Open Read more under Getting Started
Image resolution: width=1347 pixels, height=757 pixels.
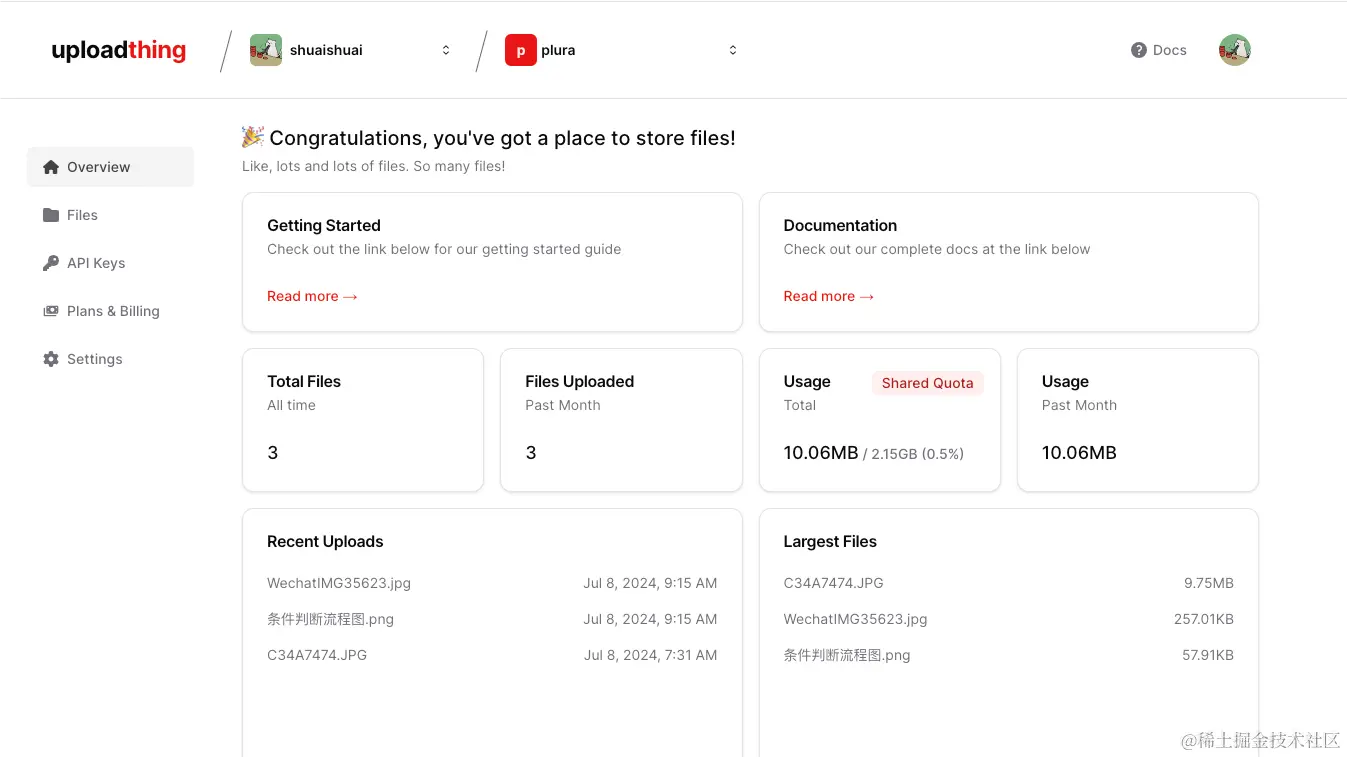pos(312,296)
